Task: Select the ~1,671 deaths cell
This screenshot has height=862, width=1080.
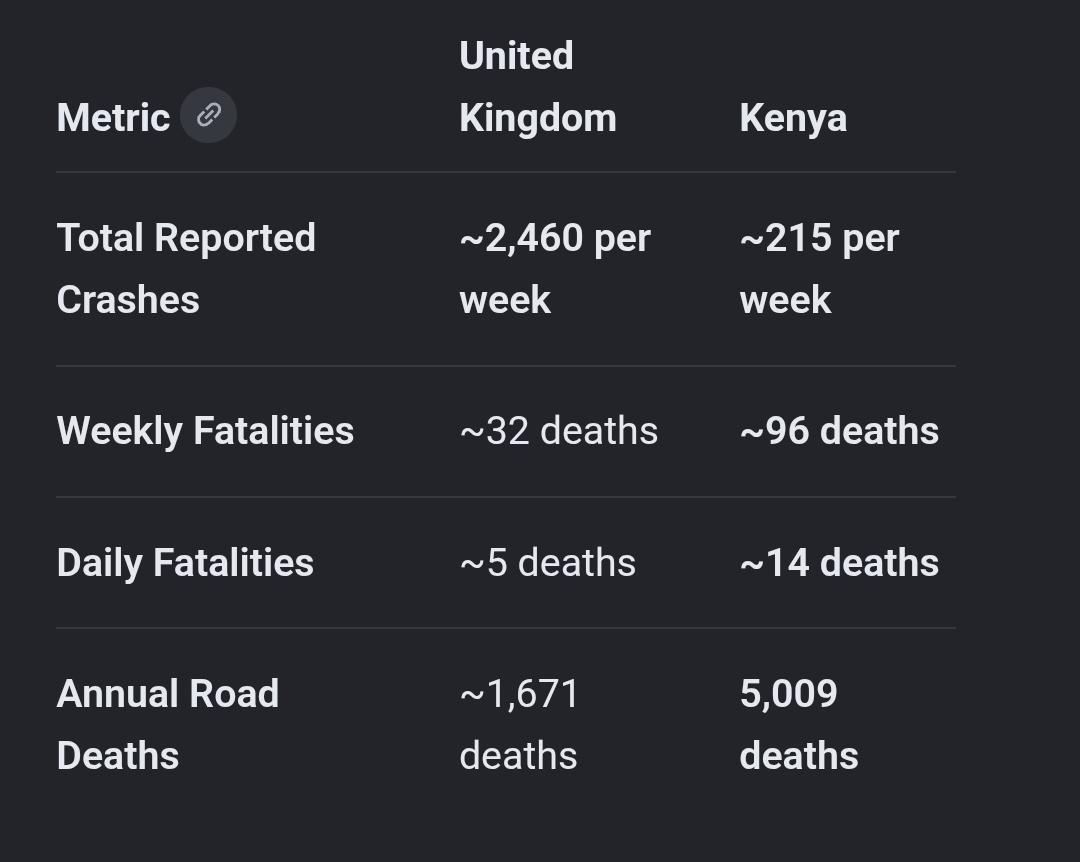Action: tap(519, 725)
